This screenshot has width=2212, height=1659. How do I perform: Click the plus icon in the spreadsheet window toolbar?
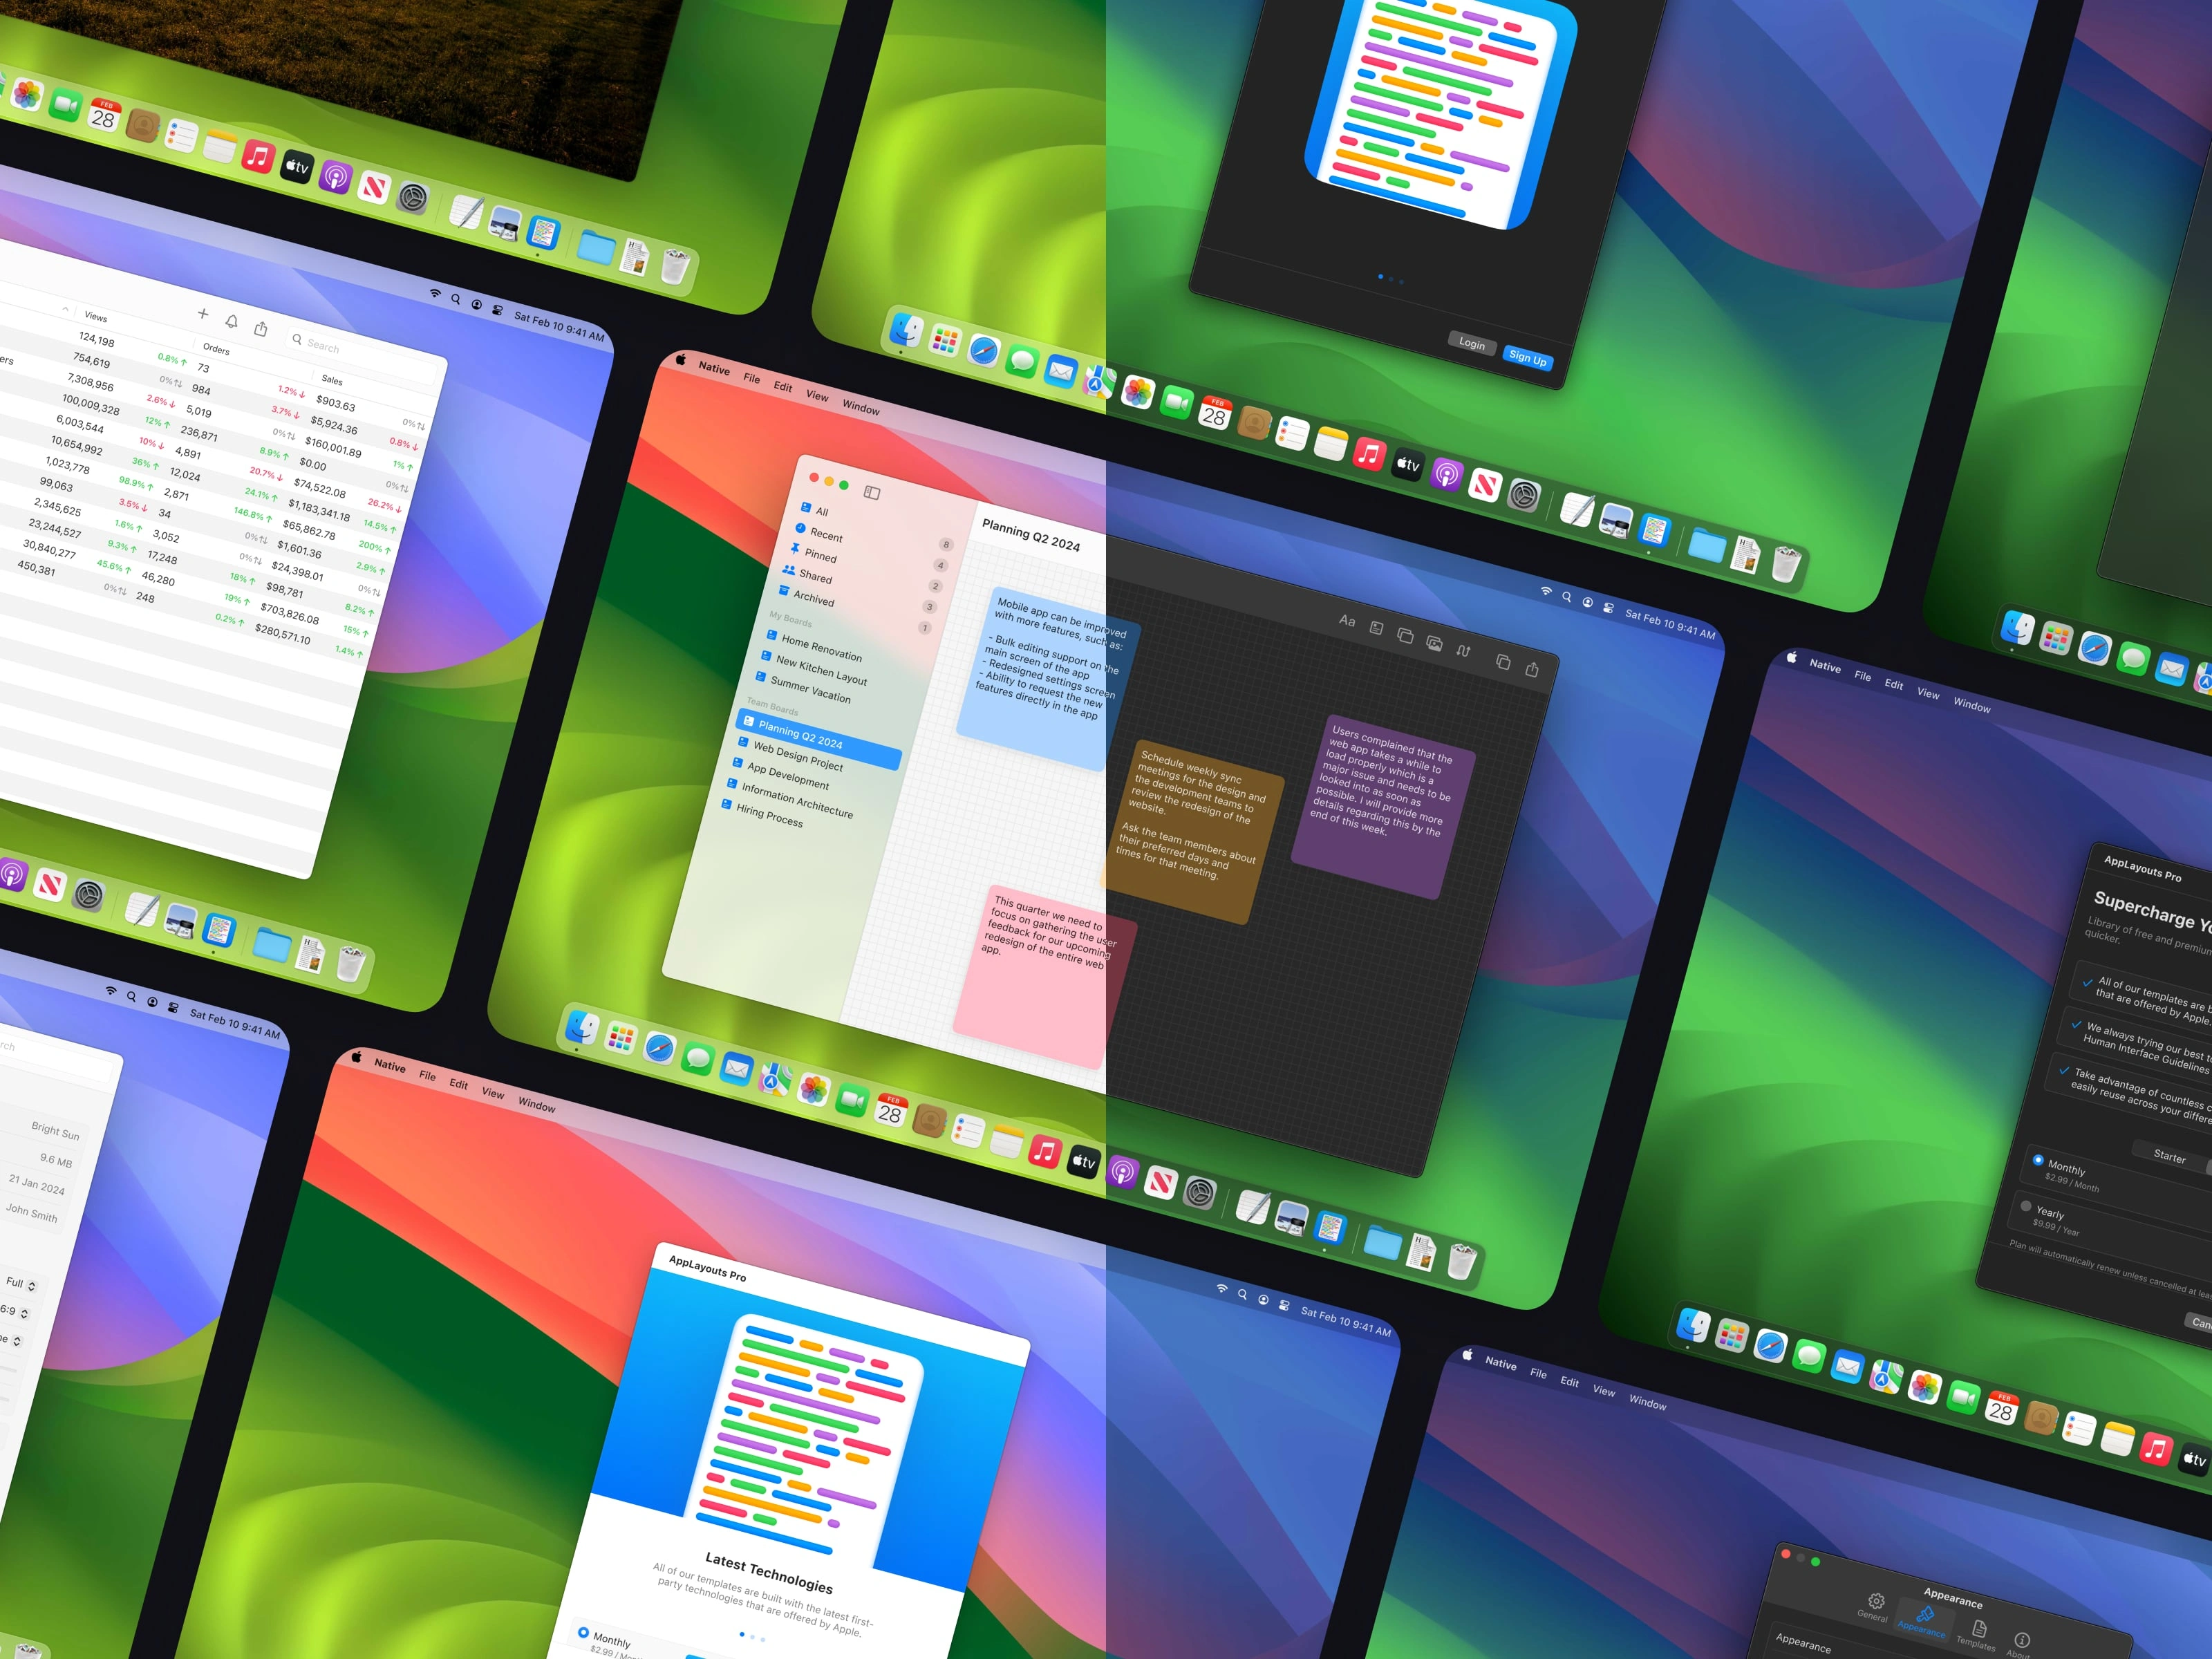(203, 314)
